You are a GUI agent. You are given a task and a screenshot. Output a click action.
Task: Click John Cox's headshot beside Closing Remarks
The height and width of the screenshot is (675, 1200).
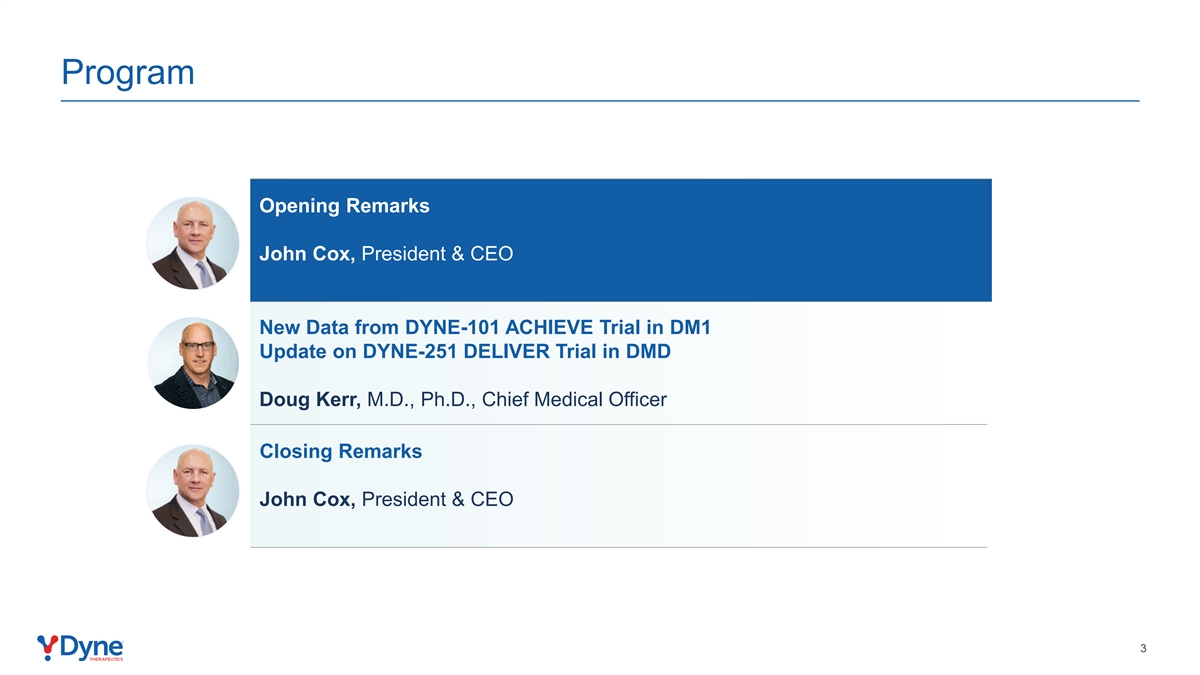(x=192, y=491)
